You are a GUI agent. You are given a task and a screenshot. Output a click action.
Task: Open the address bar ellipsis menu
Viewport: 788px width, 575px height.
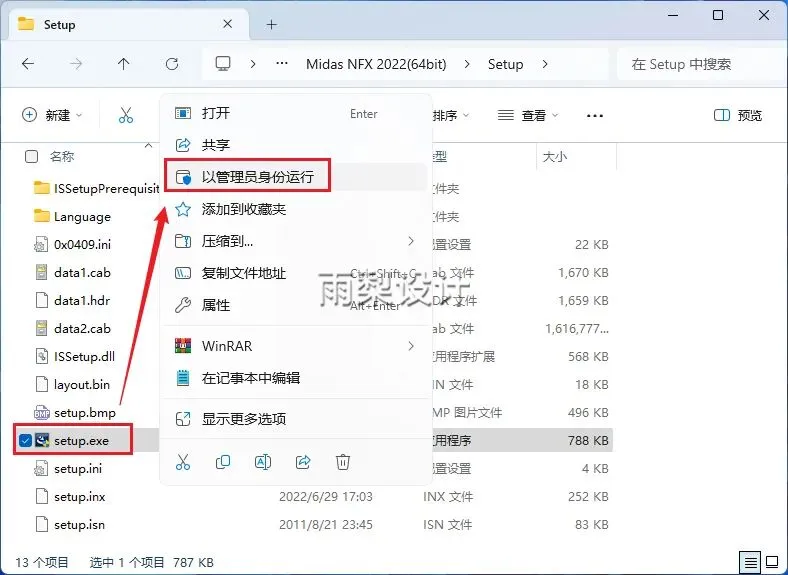(x=282, y=64)
